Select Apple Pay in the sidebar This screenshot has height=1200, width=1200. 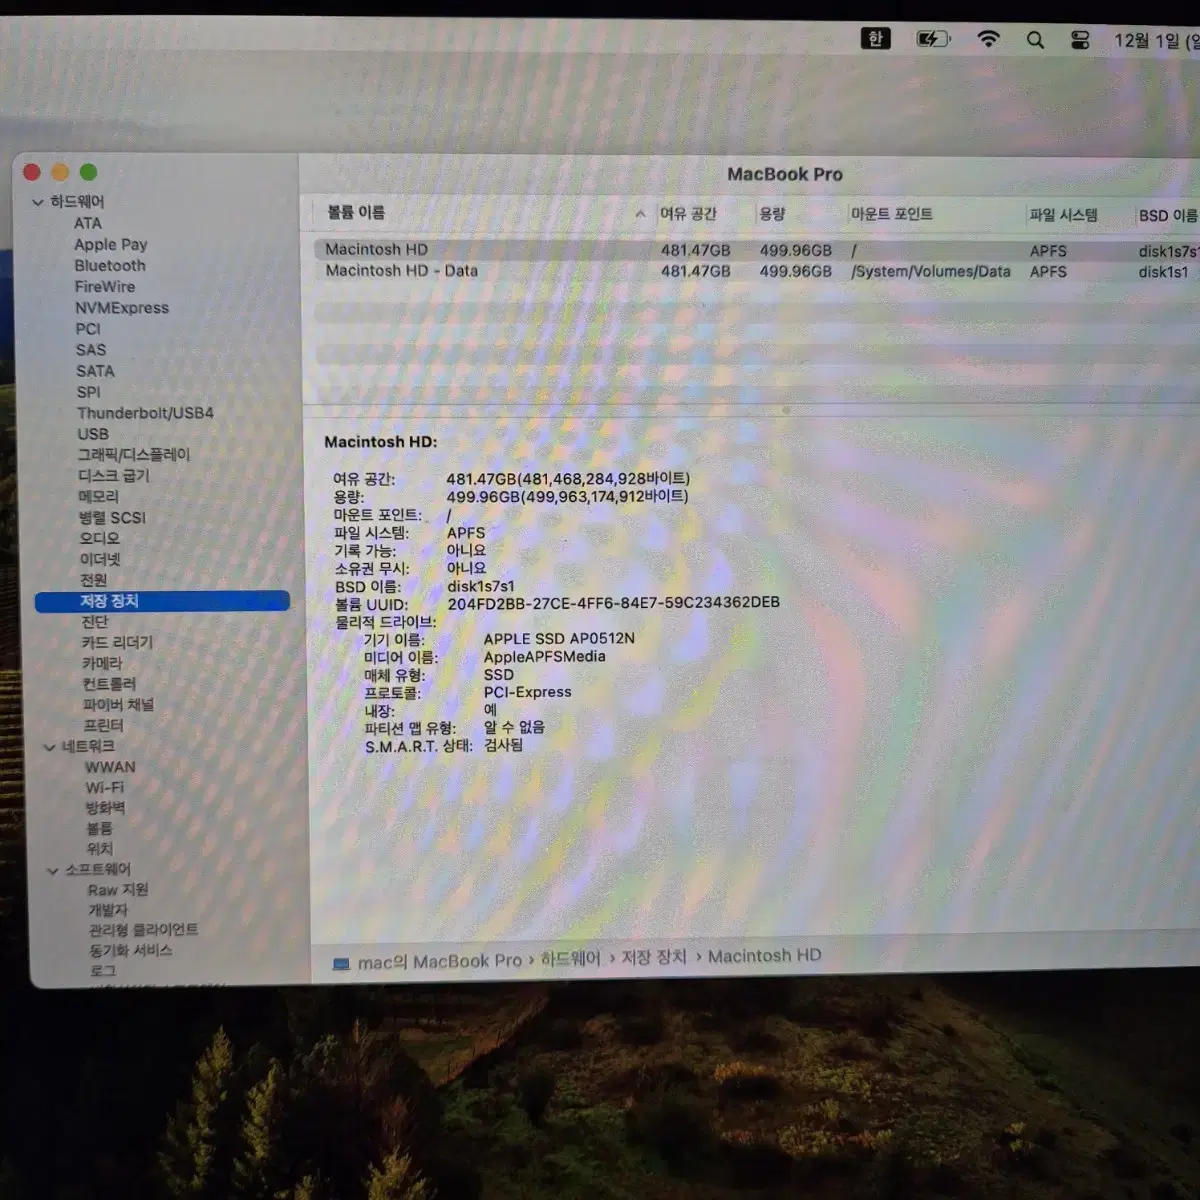[x=111, y=244]
